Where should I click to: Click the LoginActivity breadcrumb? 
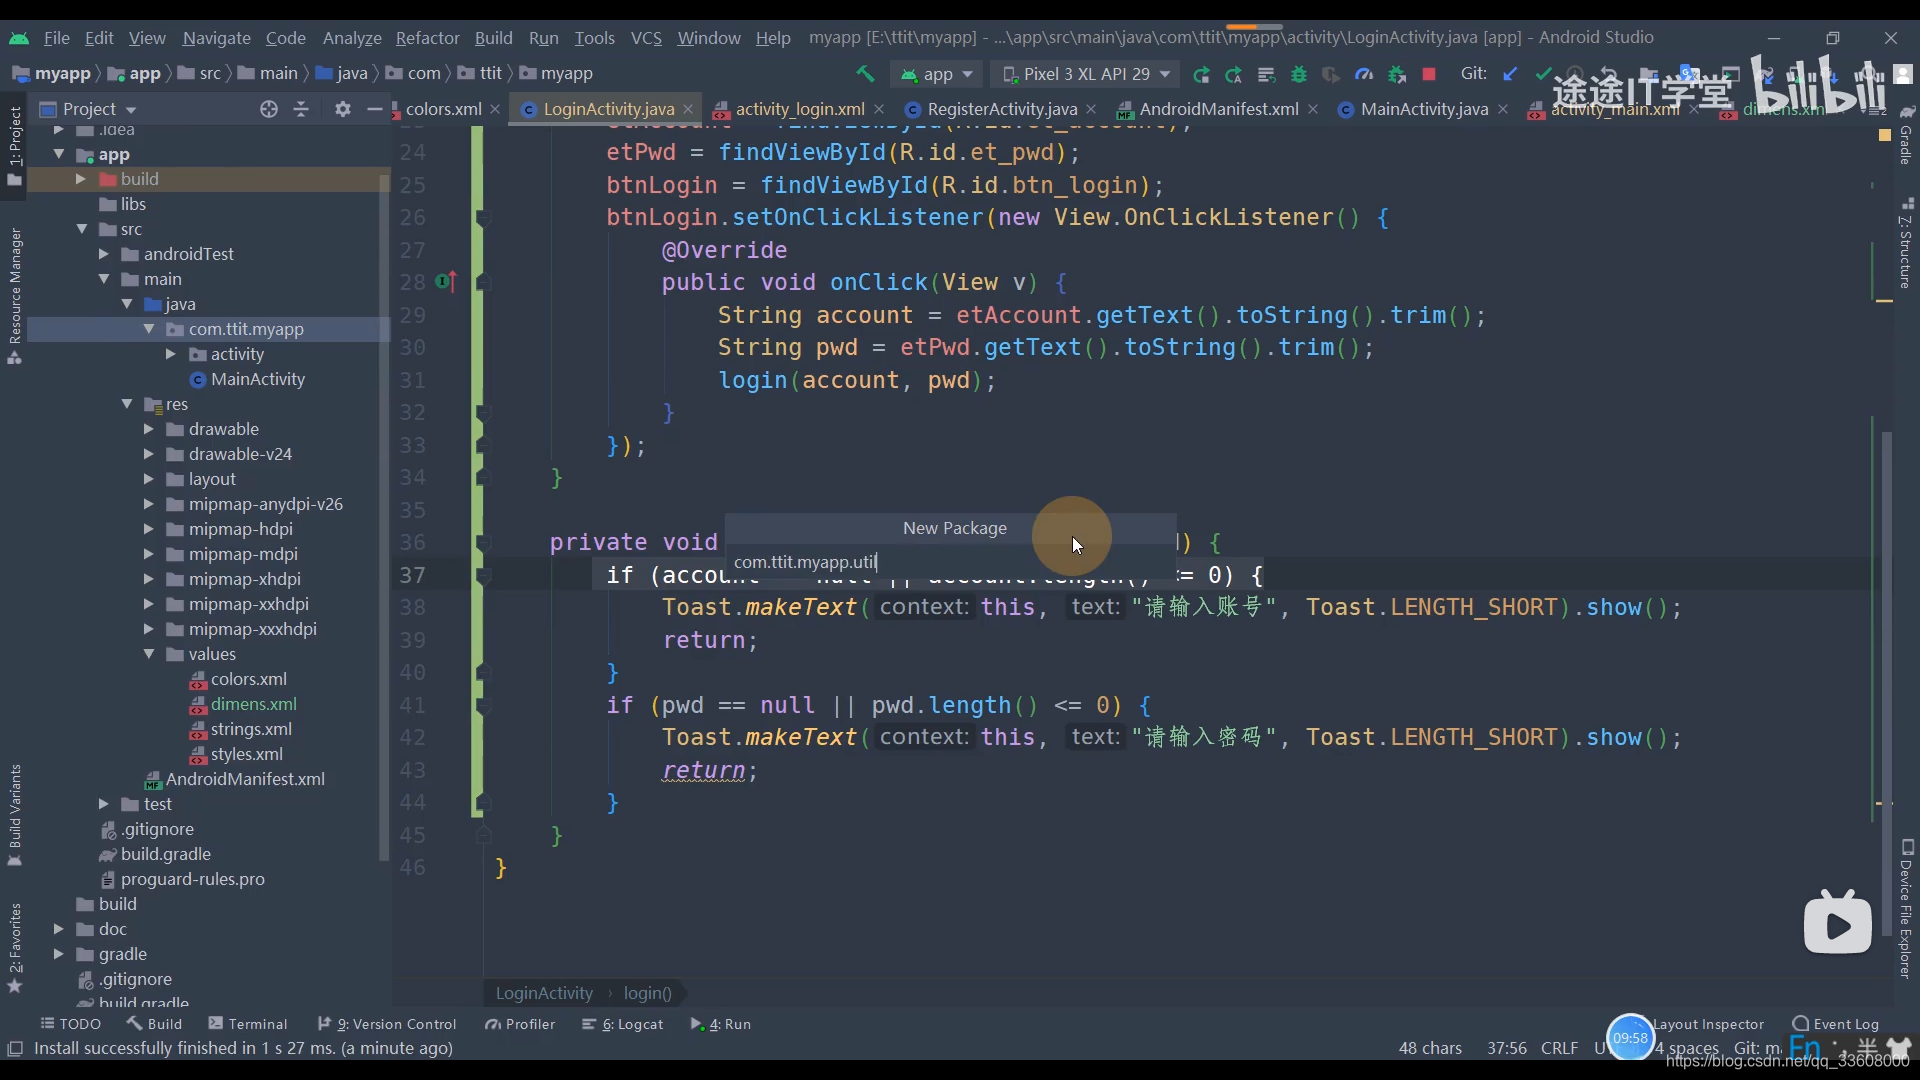click(x=544, y=993)
